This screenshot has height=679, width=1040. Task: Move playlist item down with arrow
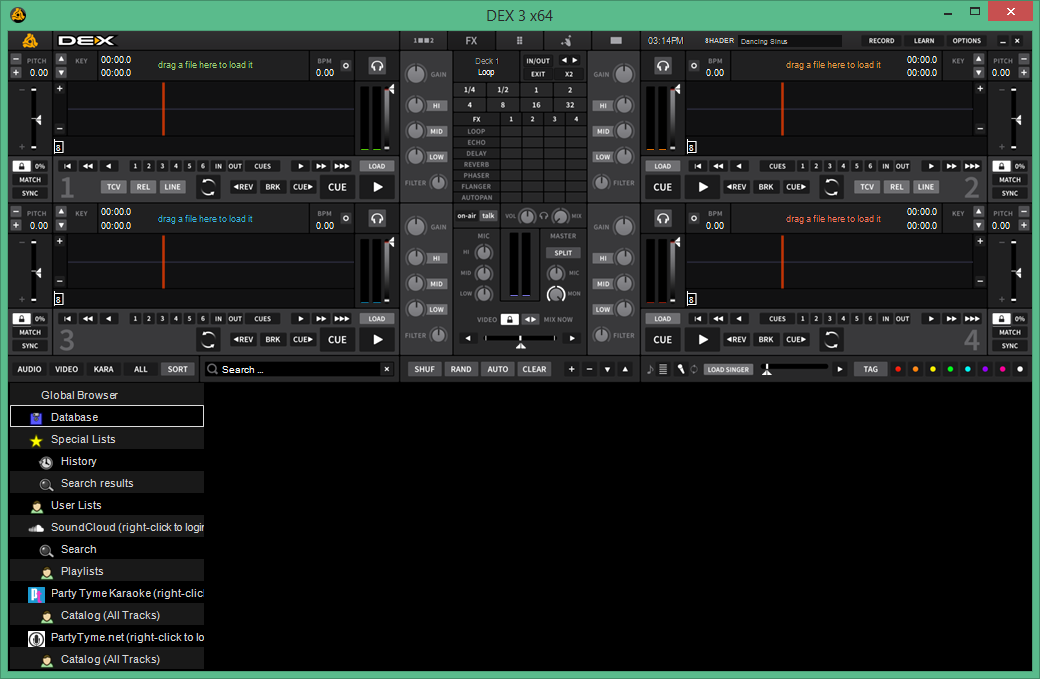coord(608,369)
